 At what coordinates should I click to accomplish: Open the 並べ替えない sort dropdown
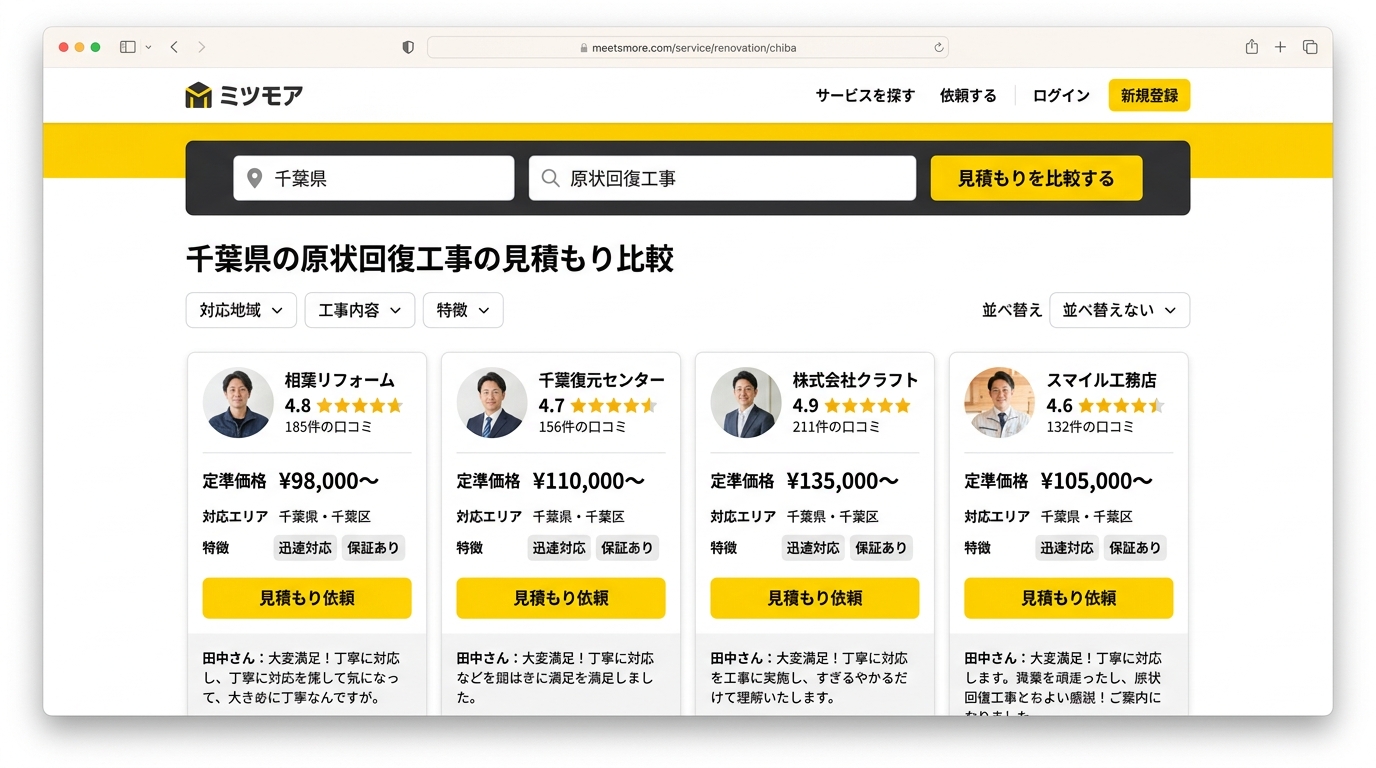[x=1119, y=310]
